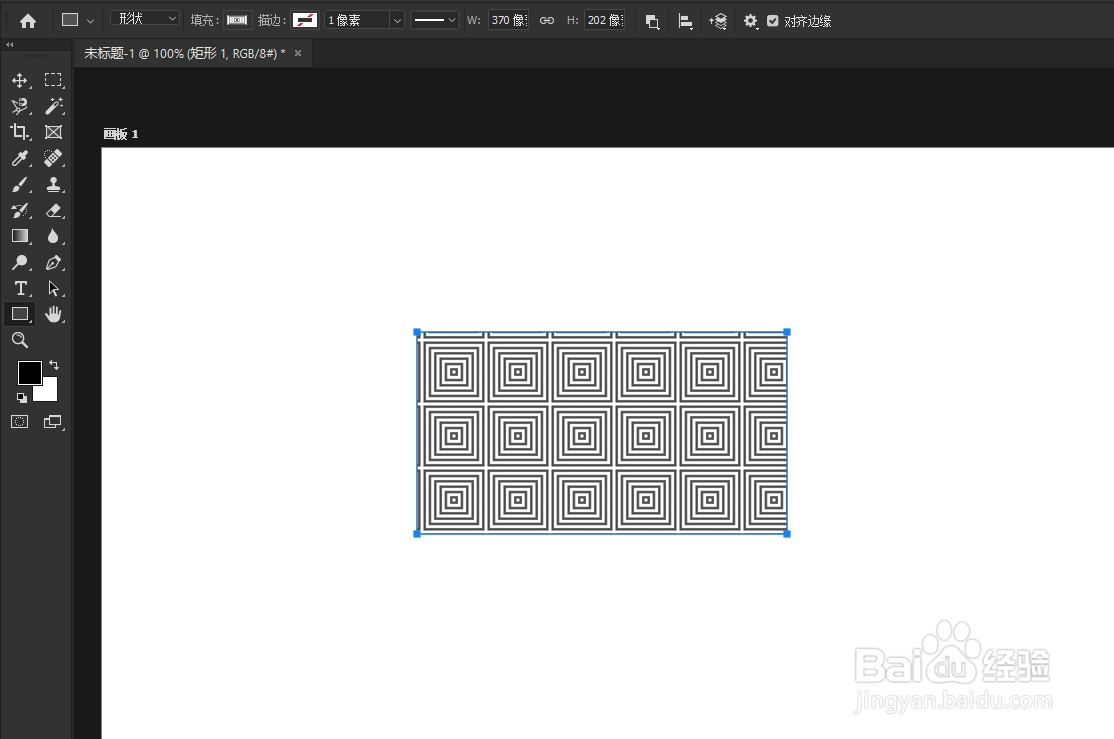Image resolution: width=1114 pixels, height=739 pixels.
Task: Open path alignment options
Action: (x=686, y=21)
